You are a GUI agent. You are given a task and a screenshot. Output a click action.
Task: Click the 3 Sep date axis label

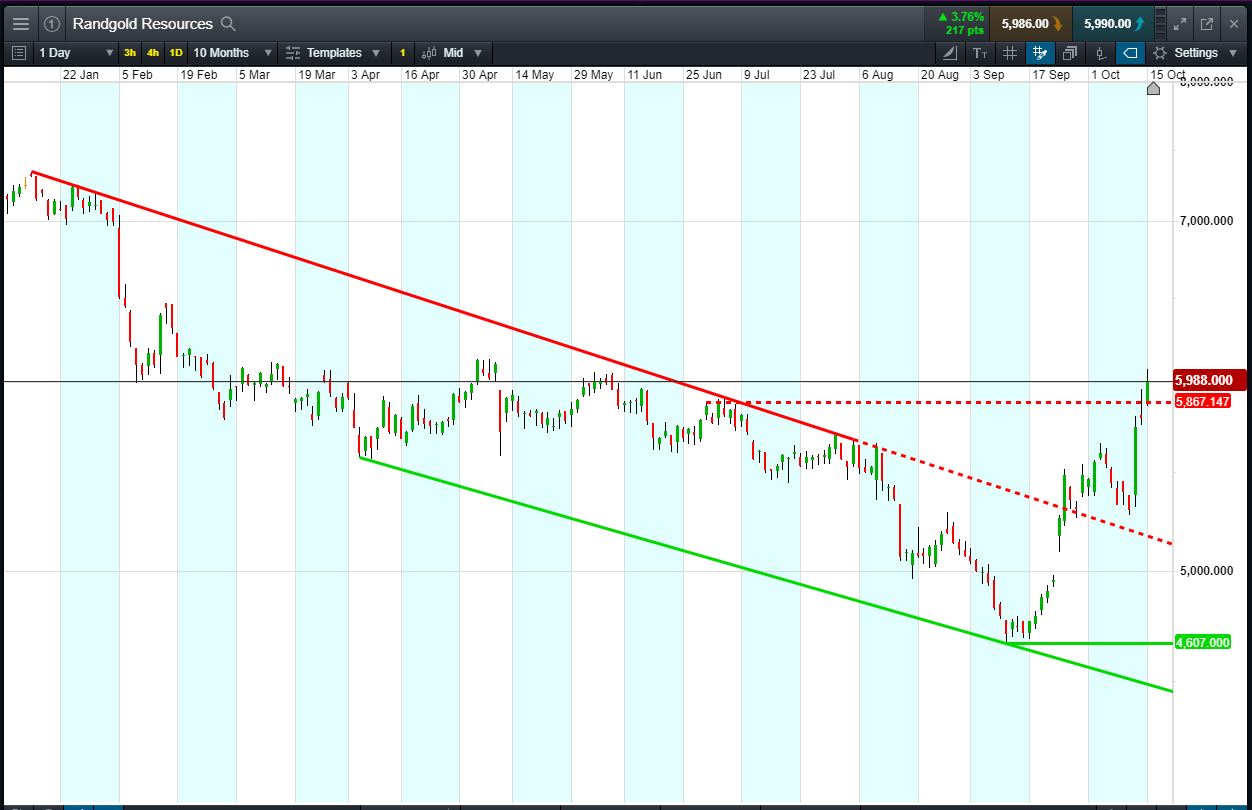click(989, 75)
